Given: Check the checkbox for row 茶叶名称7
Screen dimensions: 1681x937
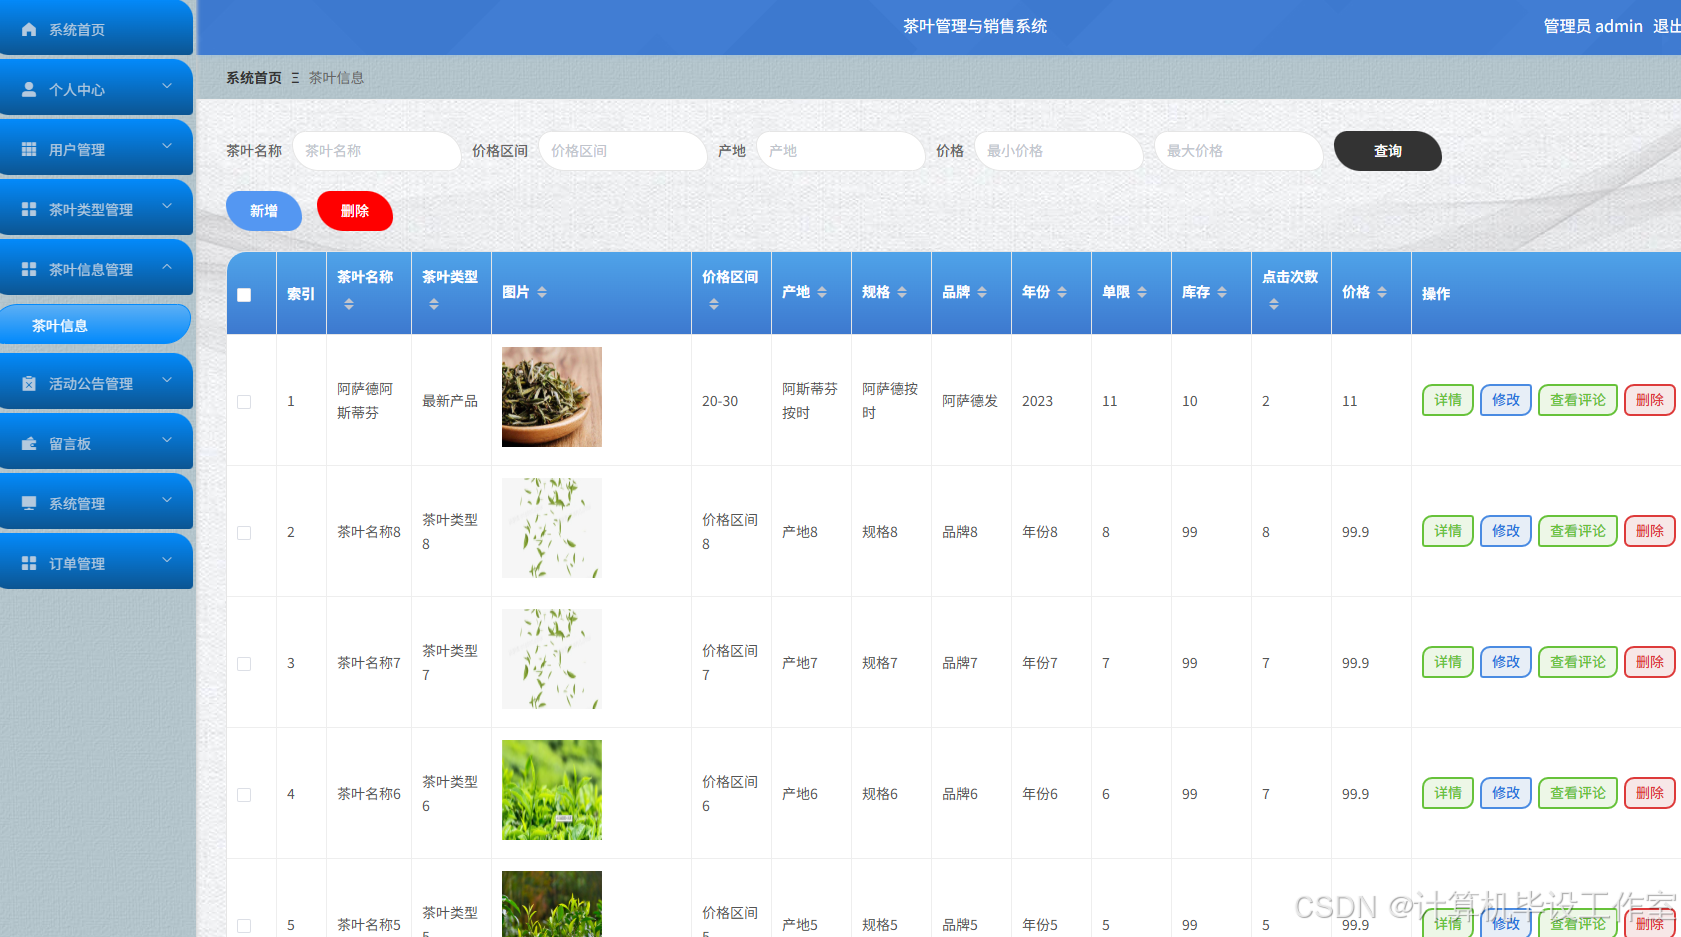Looking at the screenshot, I should [x=244, y=664].
